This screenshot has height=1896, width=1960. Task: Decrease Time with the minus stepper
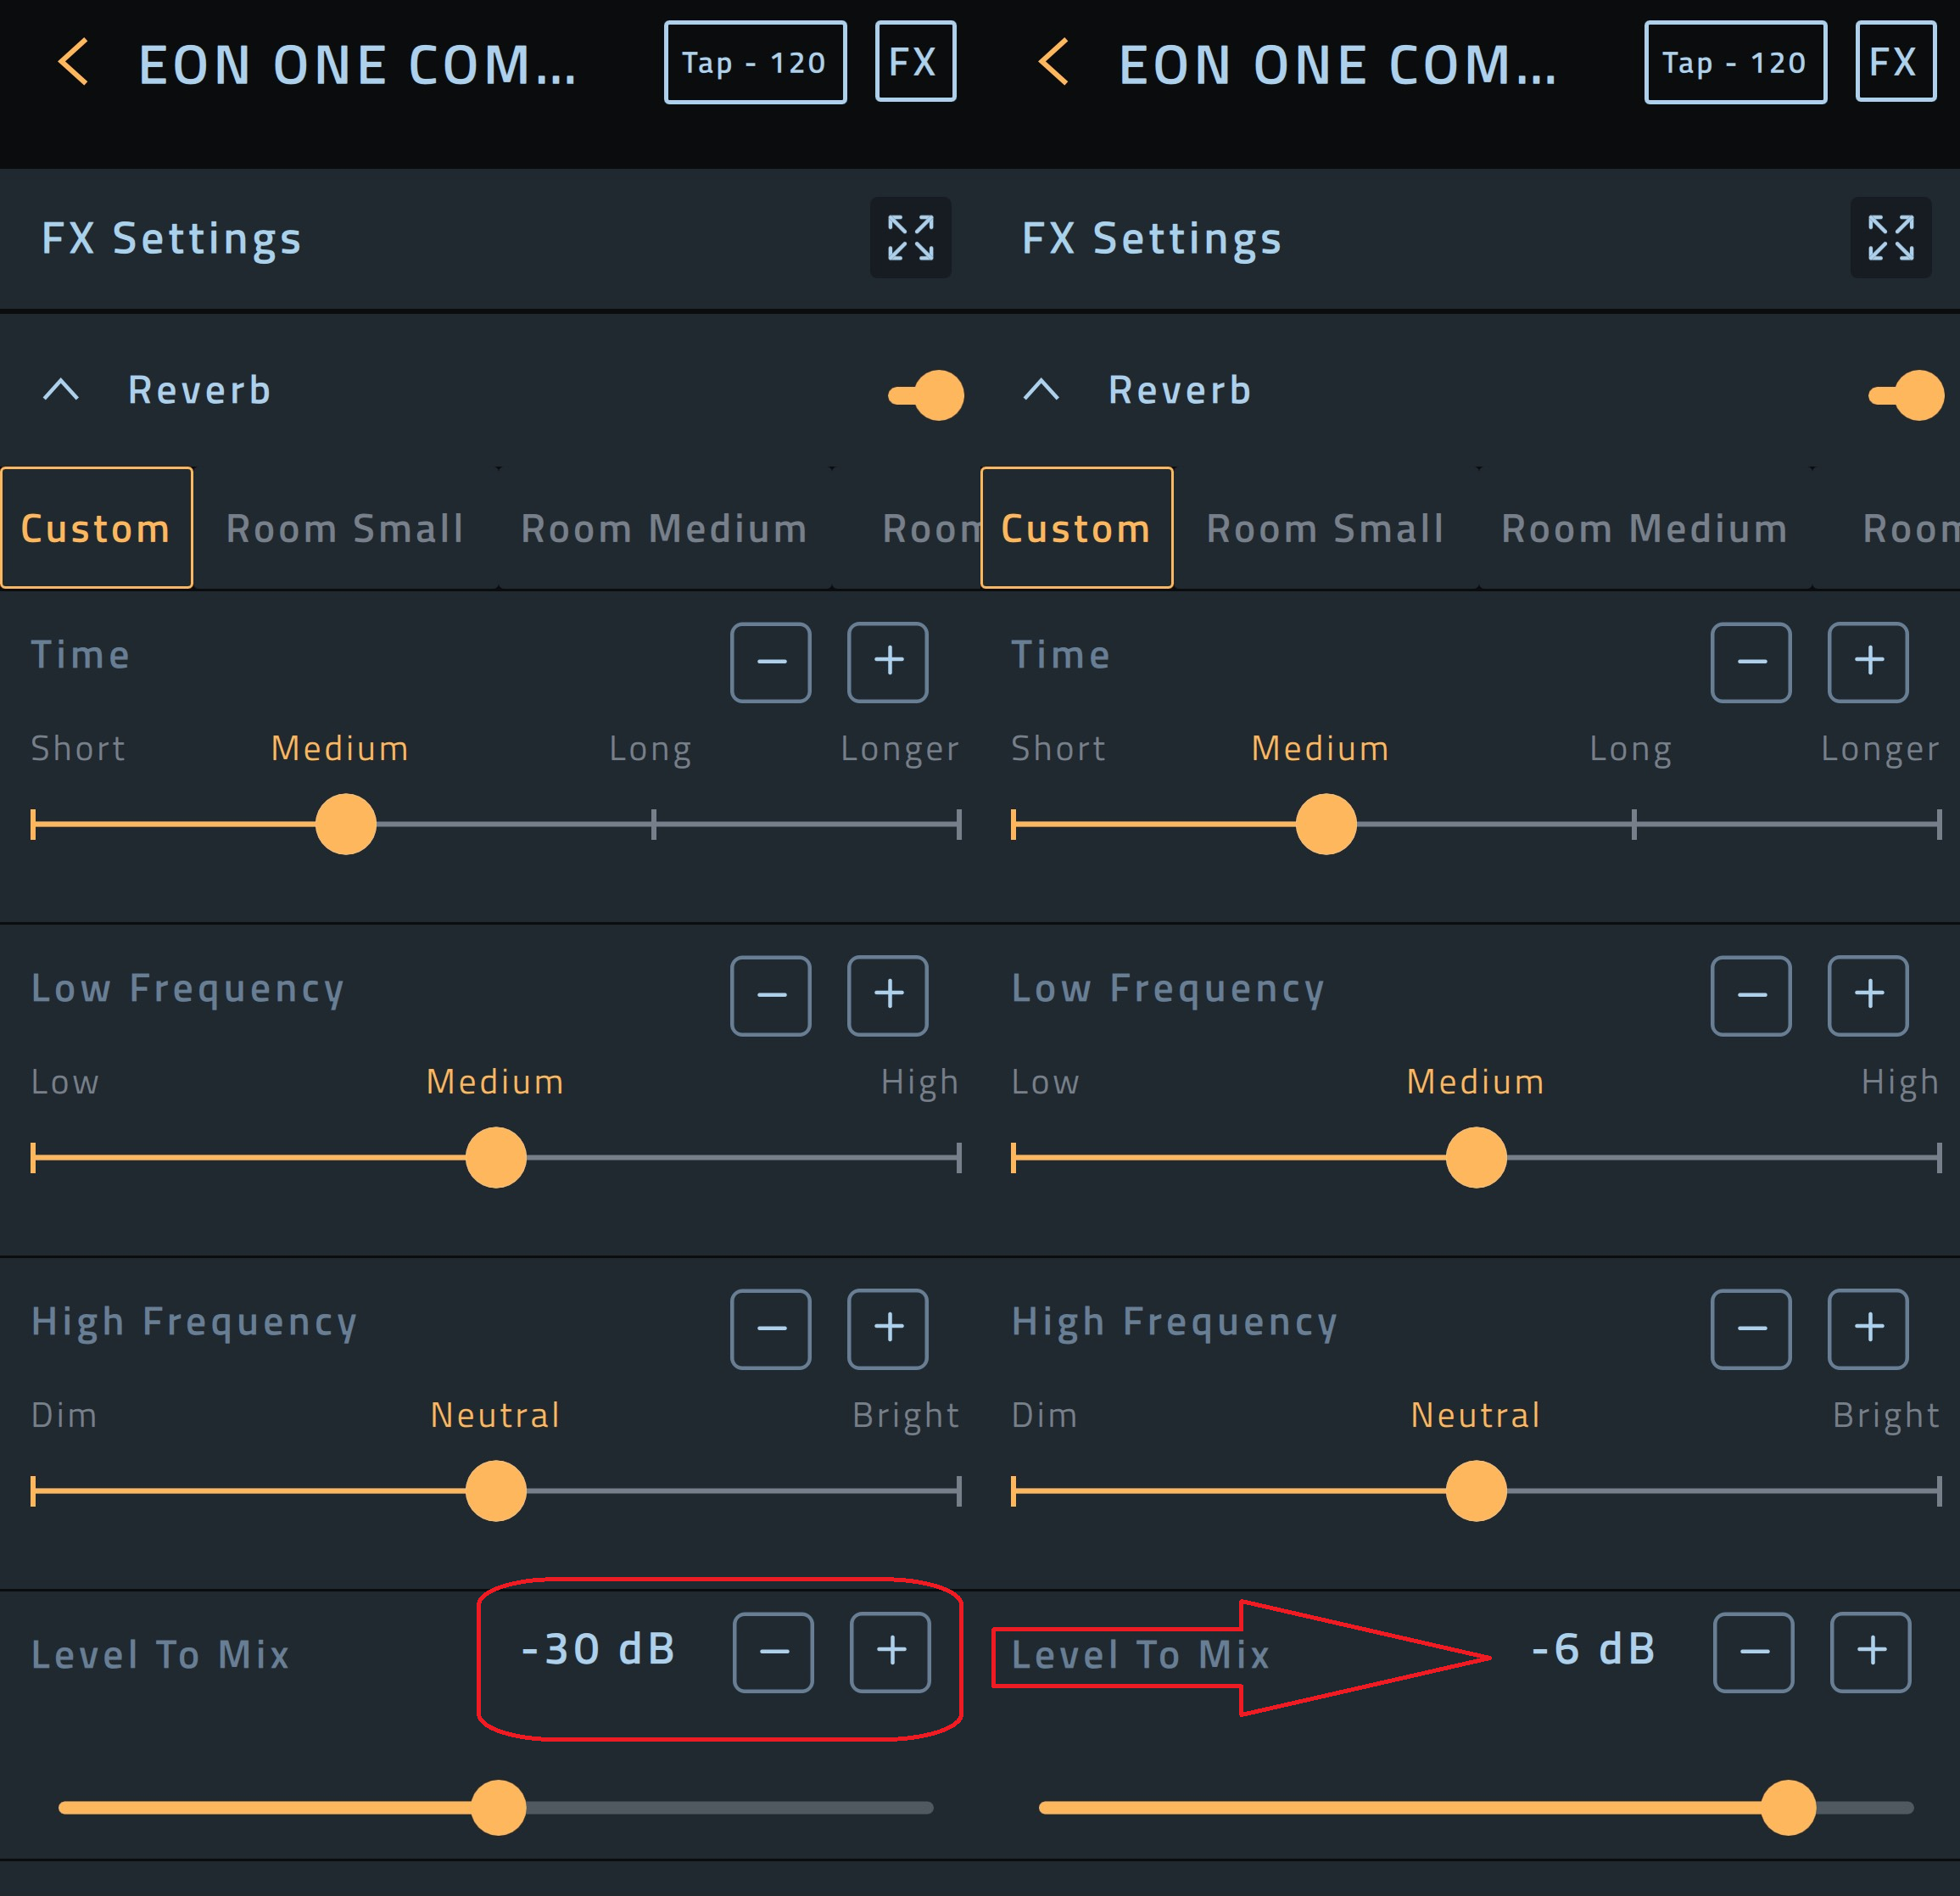770,662
